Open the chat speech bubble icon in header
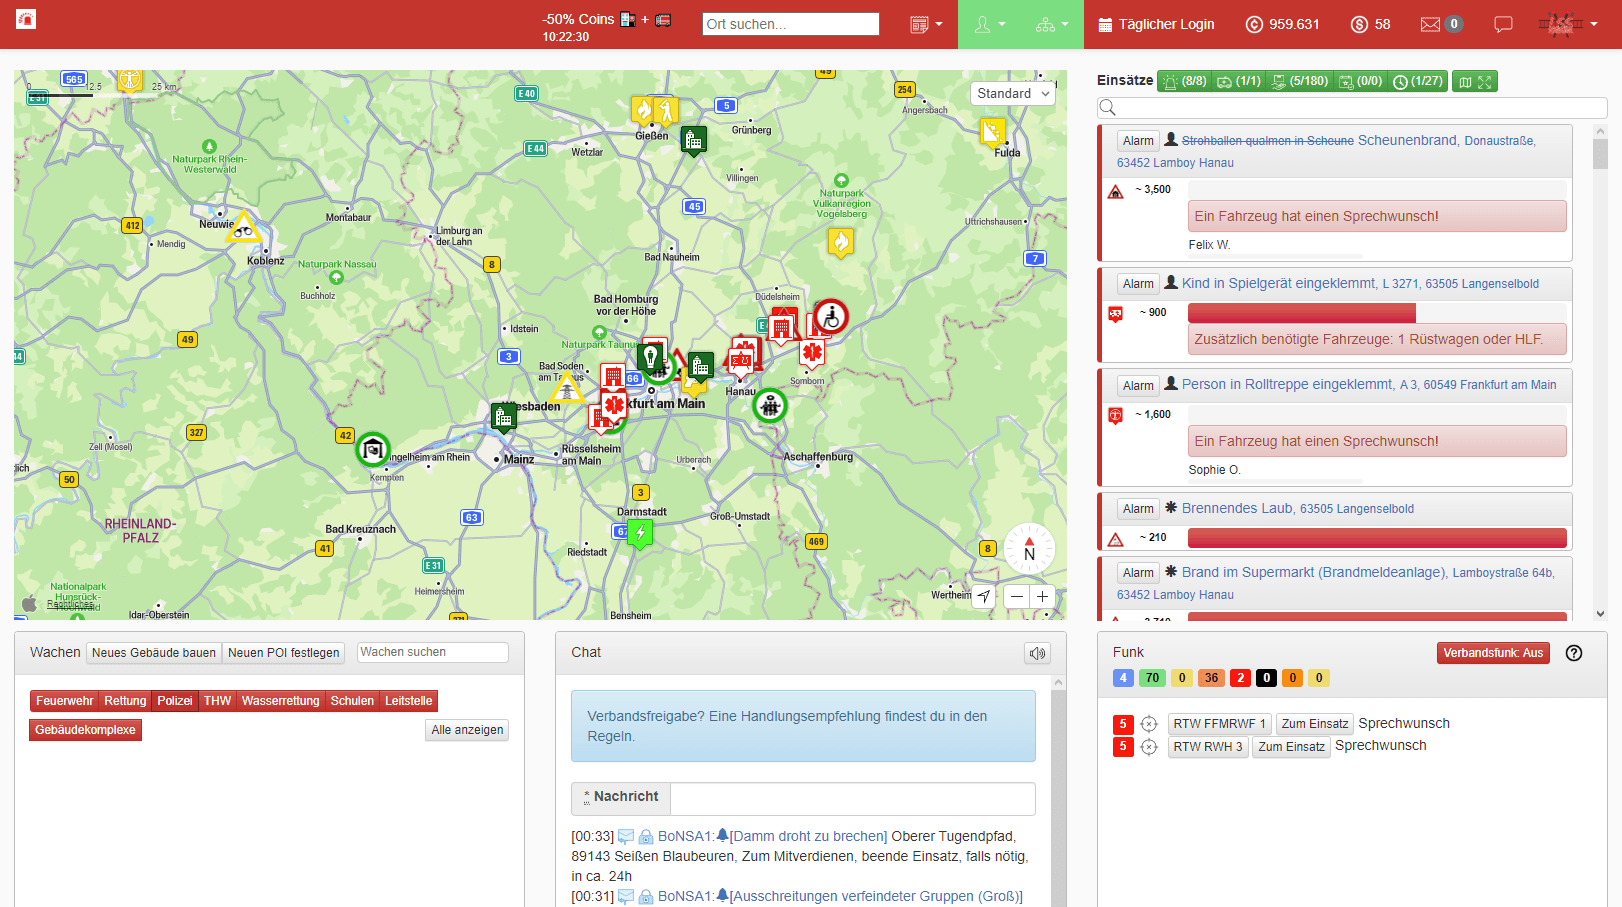Image resolution: width=1622 pixels, height=907 pixels. click(x=1503, y=24)
